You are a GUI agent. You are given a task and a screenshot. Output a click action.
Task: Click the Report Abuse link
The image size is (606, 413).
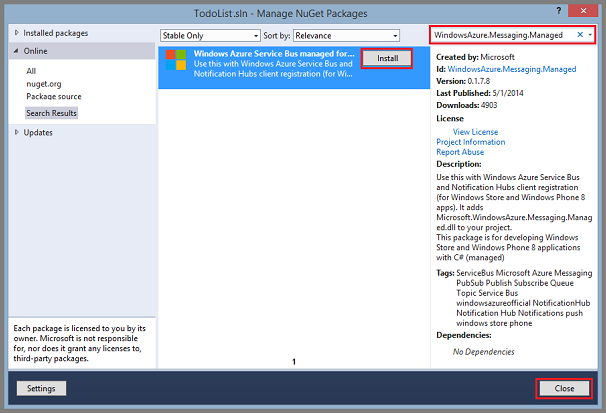click(460, 152)
